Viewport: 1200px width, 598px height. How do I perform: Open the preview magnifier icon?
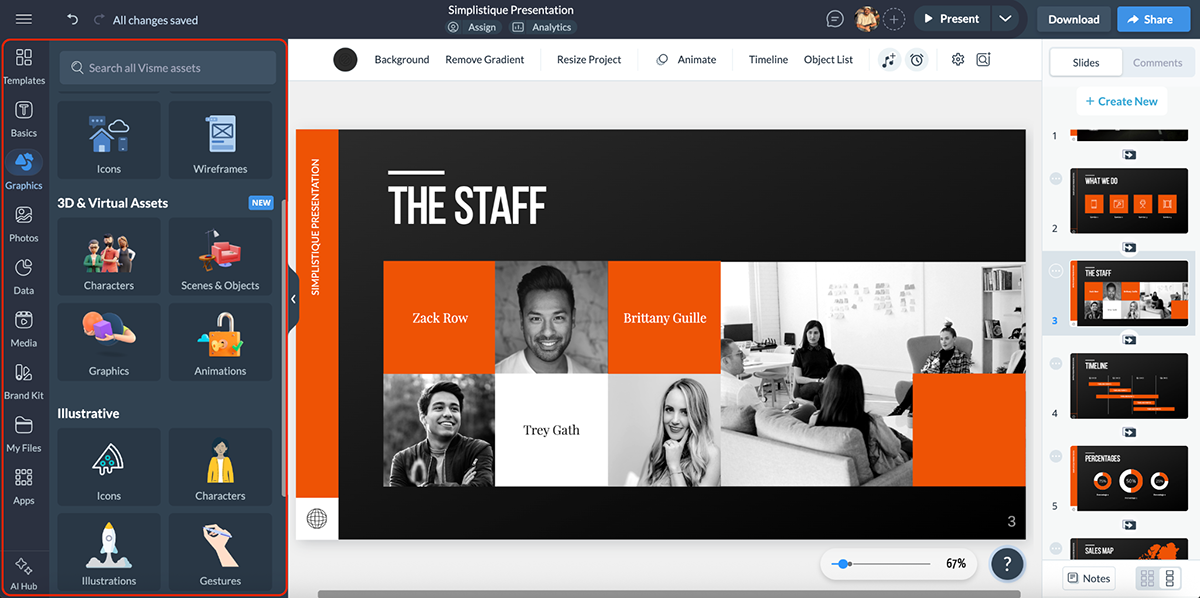(983, 59)
